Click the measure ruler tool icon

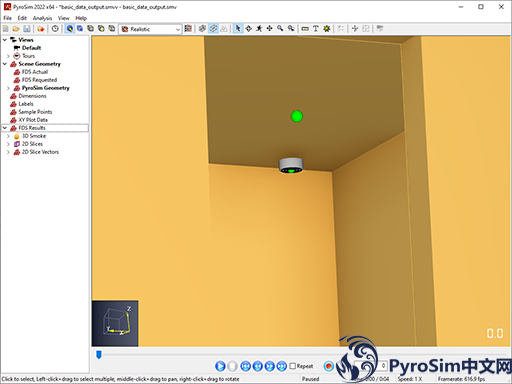pyautogui.click(x=305, y=29)
